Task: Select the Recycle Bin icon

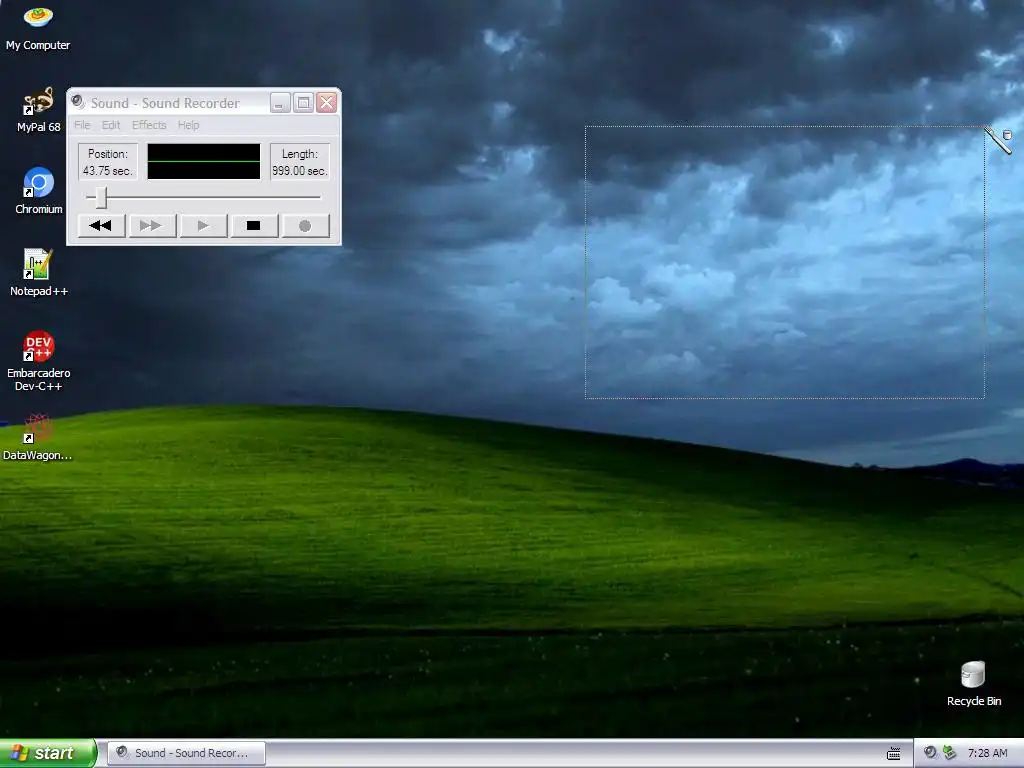Action: tap(974, 684)
